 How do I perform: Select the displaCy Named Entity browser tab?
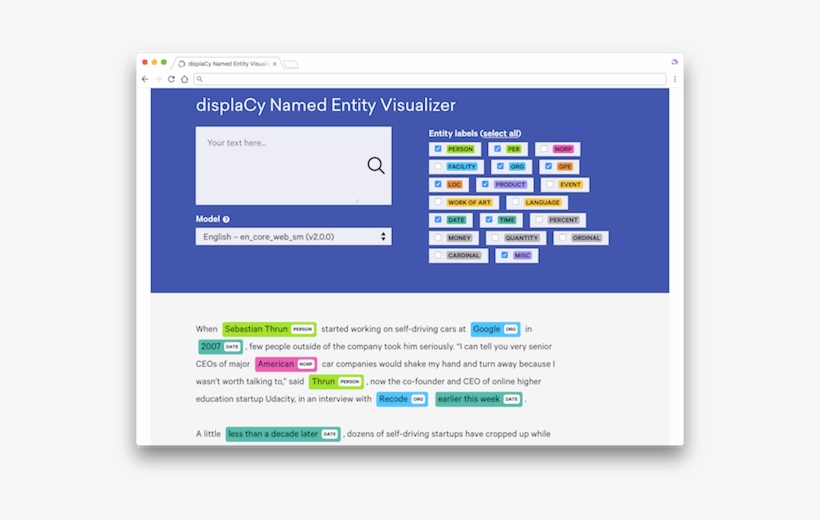(229, 64)
